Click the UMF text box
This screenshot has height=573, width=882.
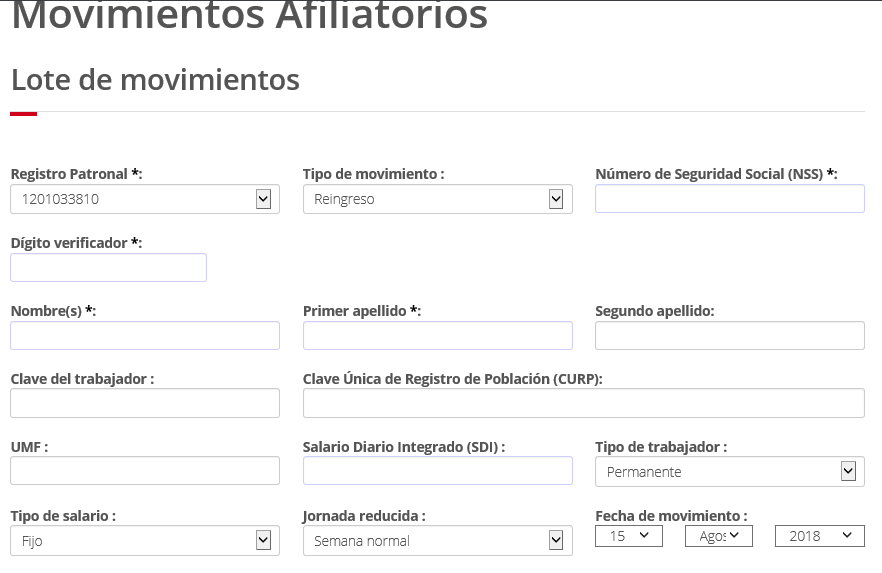pos(145,471)
